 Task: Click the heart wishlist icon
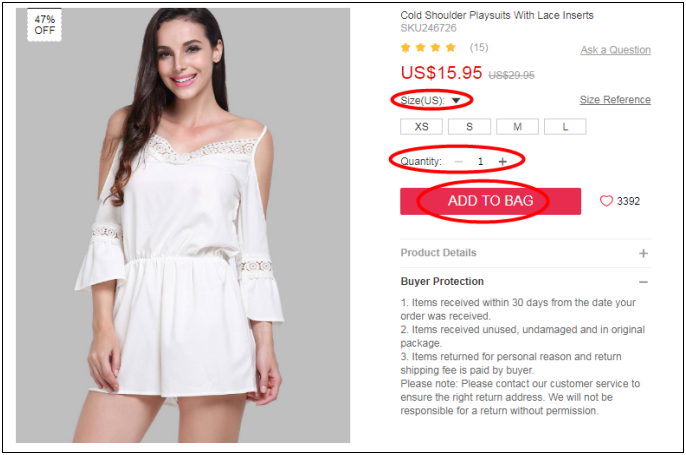tap(606, 201)
